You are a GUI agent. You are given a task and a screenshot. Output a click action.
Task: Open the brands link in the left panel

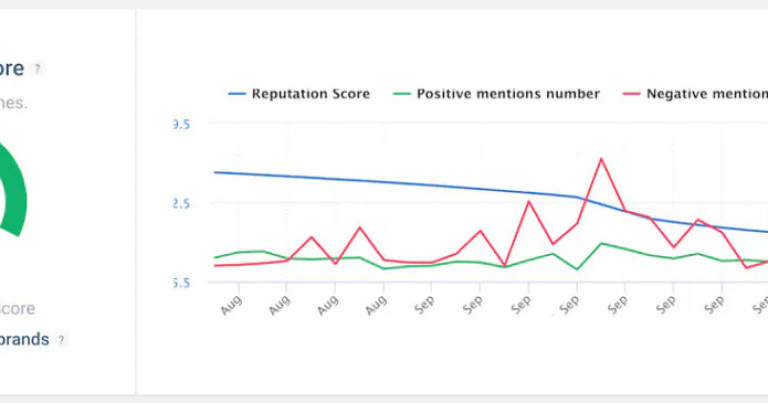pos(25,339)
